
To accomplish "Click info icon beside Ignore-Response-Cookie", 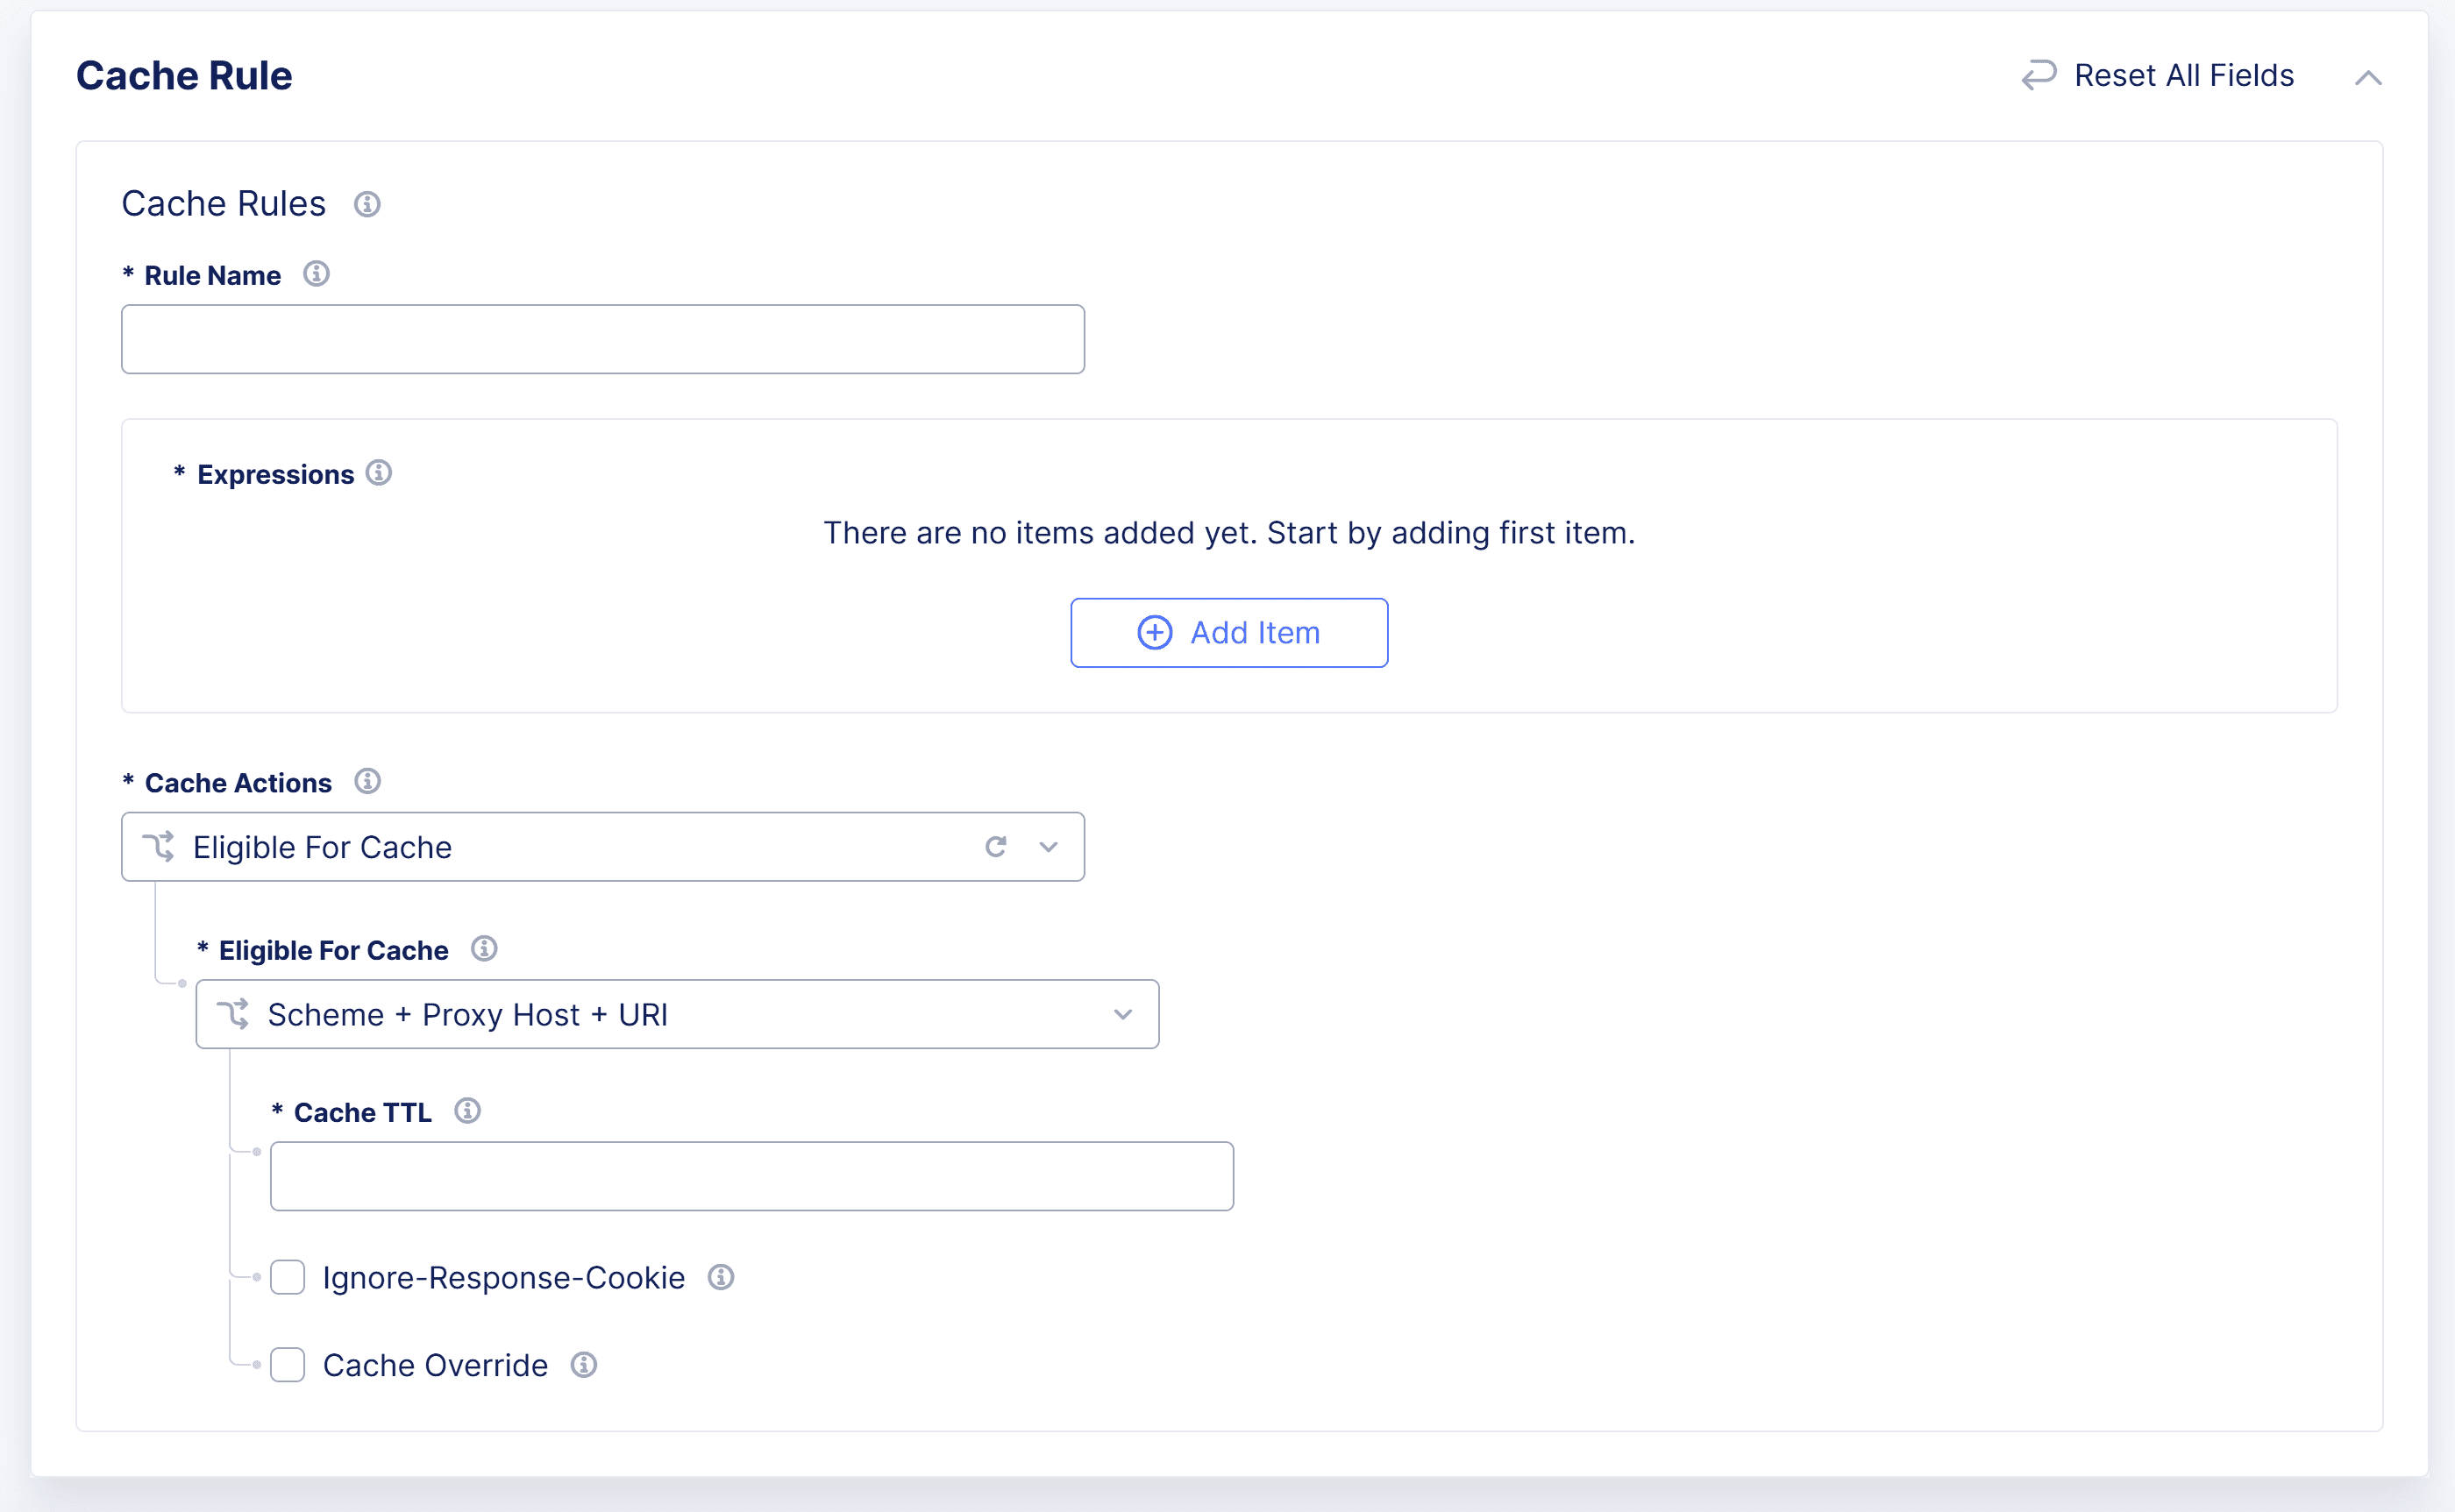I will click(720, 1277).
